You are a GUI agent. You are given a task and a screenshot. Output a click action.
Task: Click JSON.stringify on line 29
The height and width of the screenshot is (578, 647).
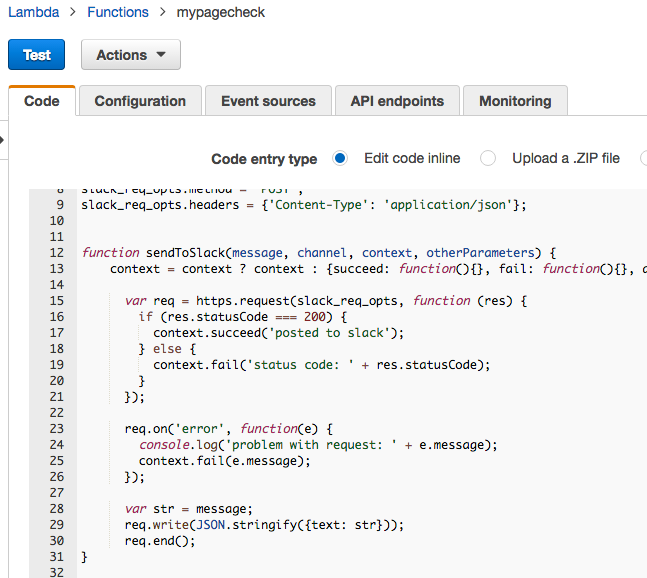coord(247,525)
